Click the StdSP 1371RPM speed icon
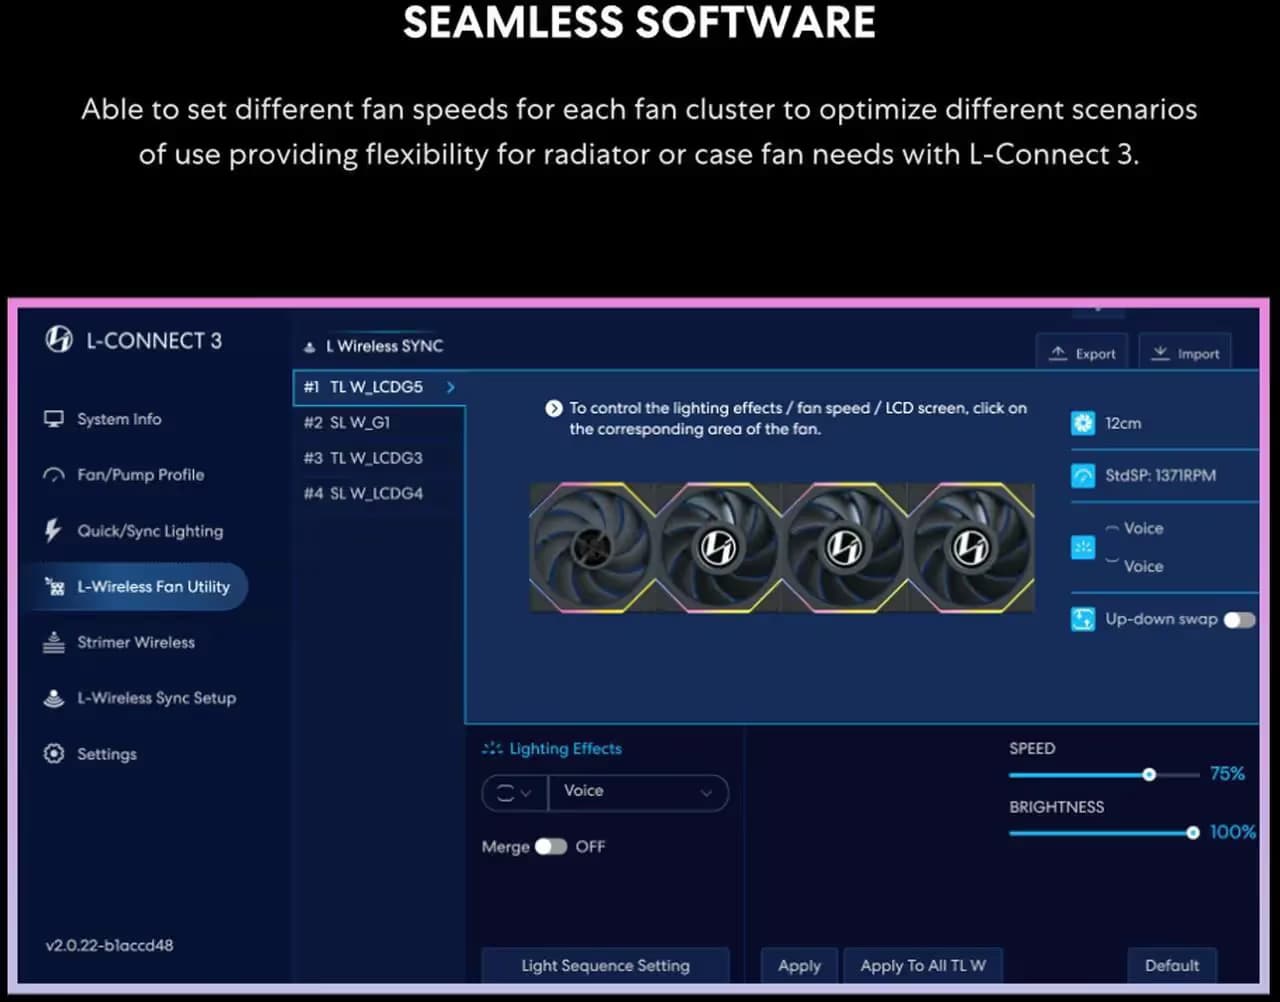Screen dimensions: 1280x1002 1083,476
